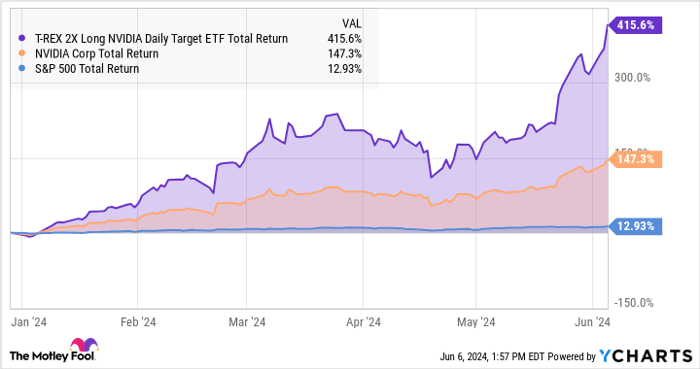Open the YCharts logo link

click(646, 356)
